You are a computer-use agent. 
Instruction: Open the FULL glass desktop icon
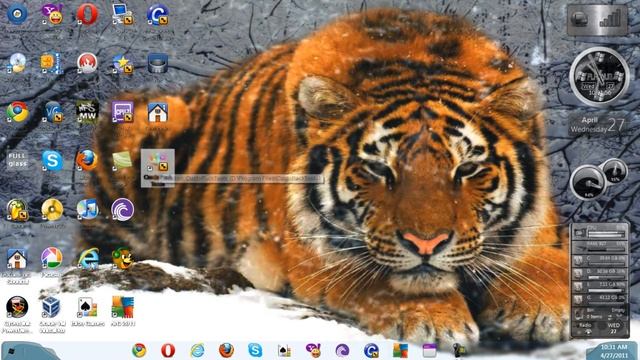pyautogui.click(x=17, y=160)
